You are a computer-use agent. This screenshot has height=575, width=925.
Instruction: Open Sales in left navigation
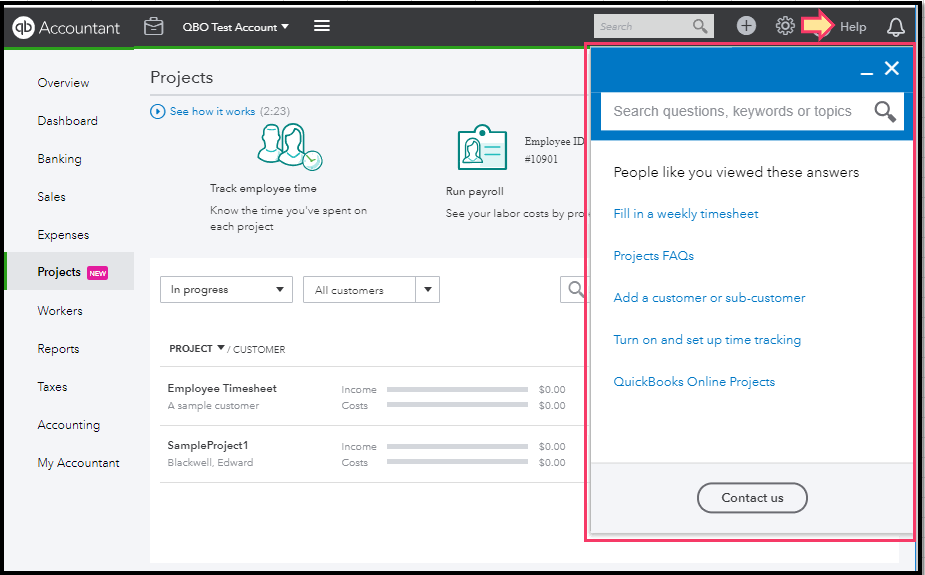[x=51, y=196]
